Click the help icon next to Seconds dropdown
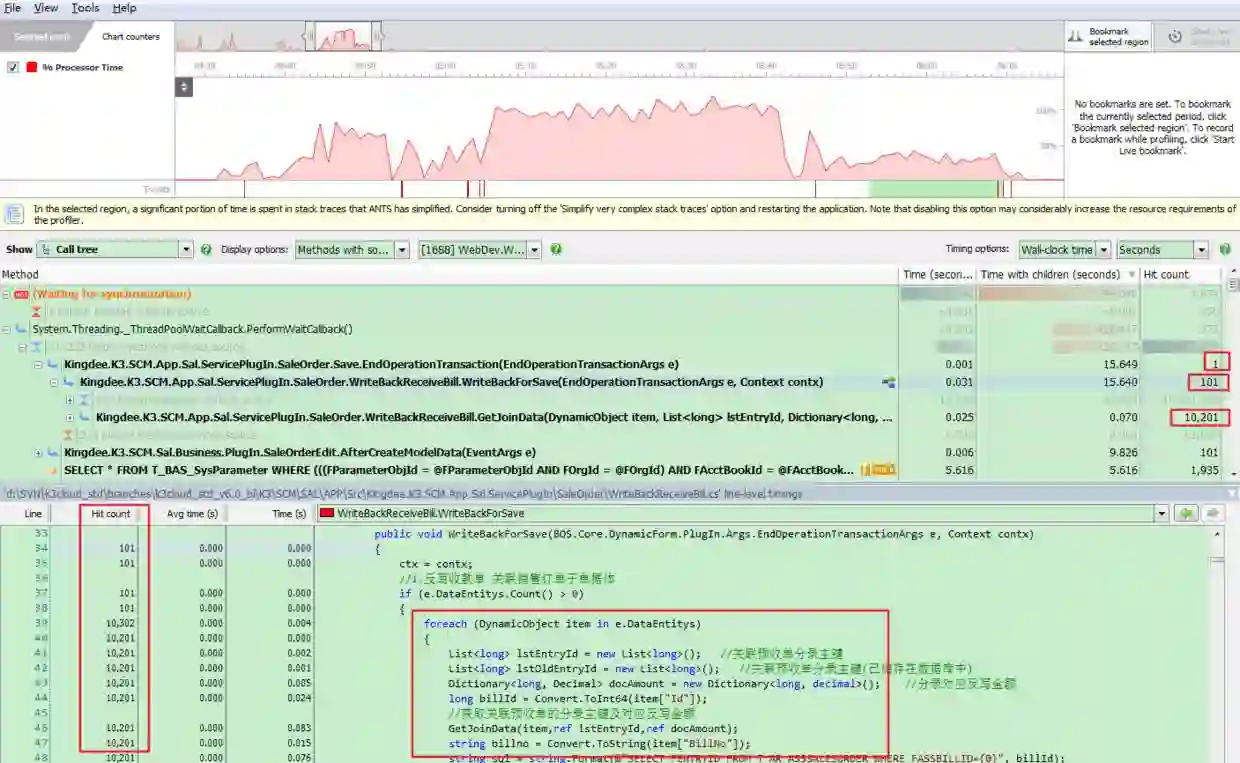1240x763 pixels. point(1225,249)
